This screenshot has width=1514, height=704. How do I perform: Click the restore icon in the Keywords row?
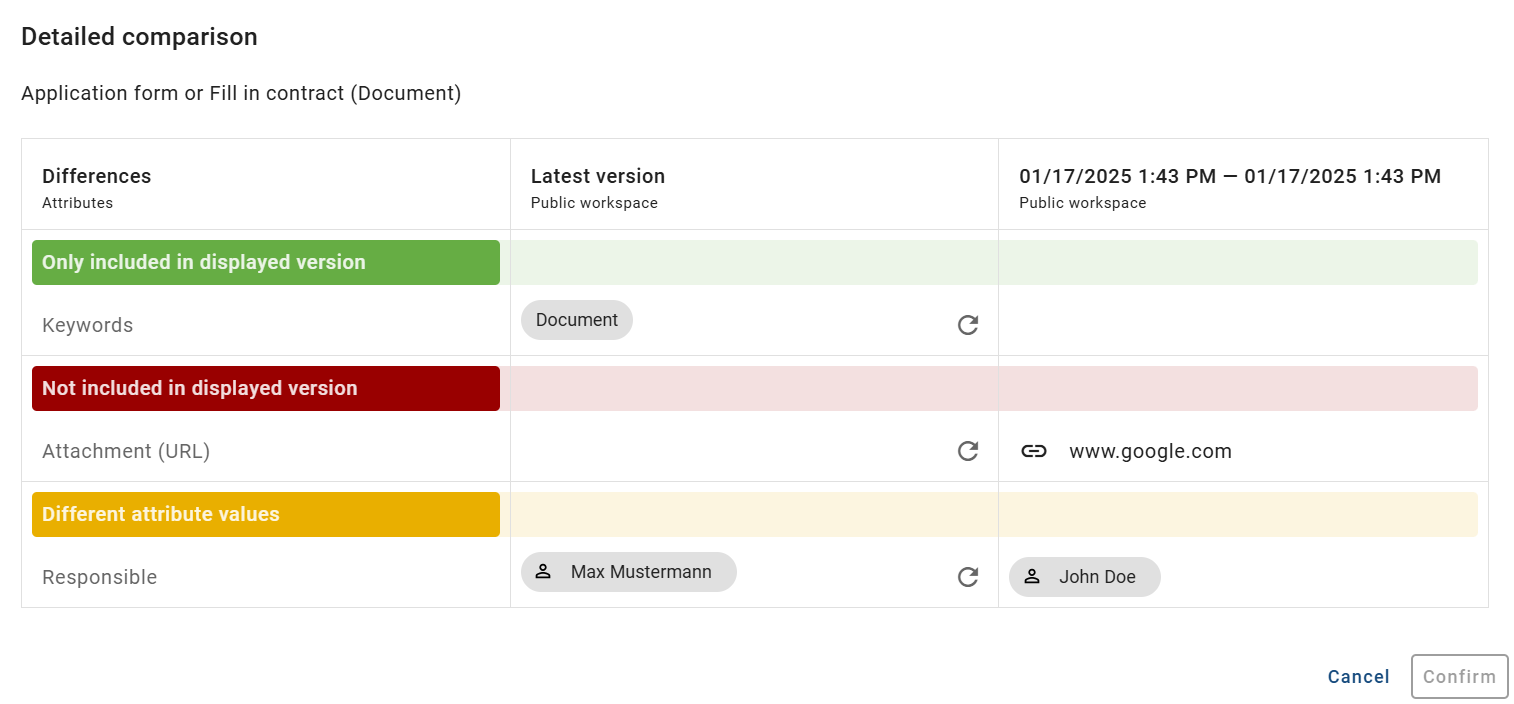[x=967, y=325]
